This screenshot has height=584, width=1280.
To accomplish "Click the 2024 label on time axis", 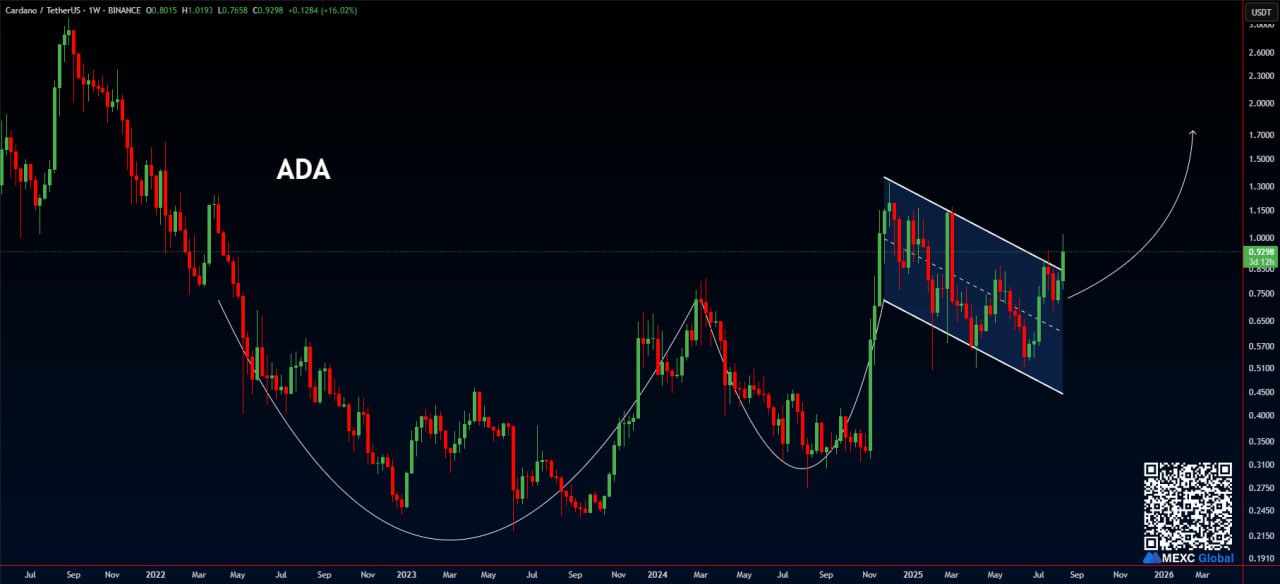I will 657,575.
